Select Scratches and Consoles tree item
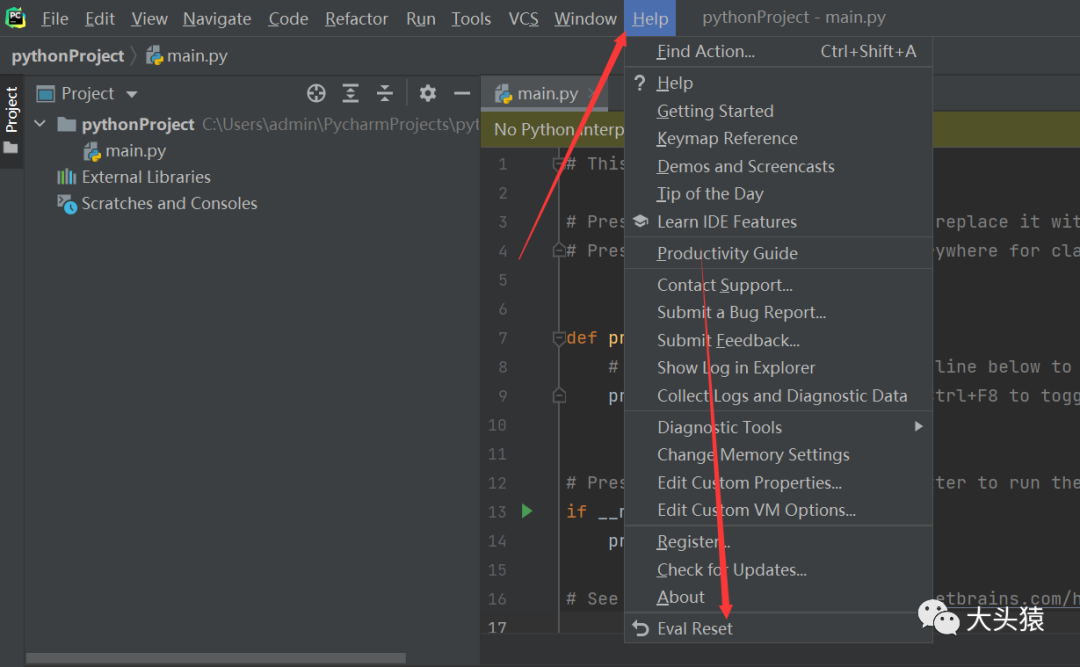The height and width of the screenshot is (667, 1080). tap(169, 203)
